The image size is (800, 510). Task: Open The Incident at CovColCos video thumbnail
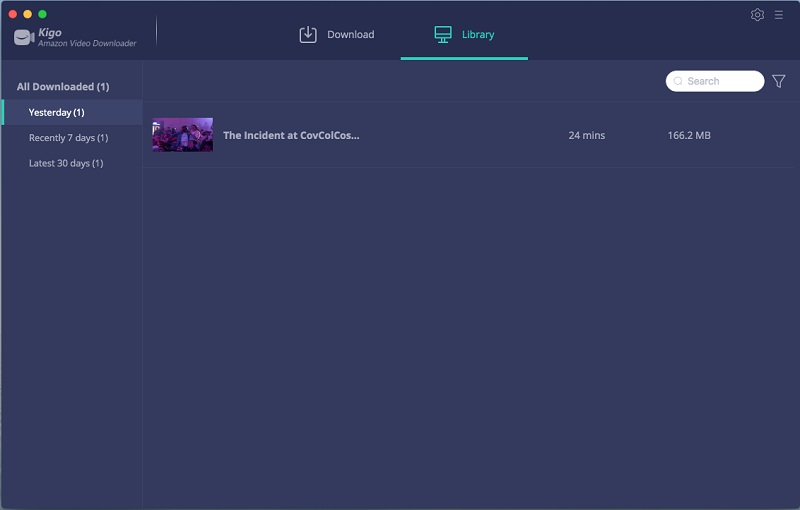(183, 135)
